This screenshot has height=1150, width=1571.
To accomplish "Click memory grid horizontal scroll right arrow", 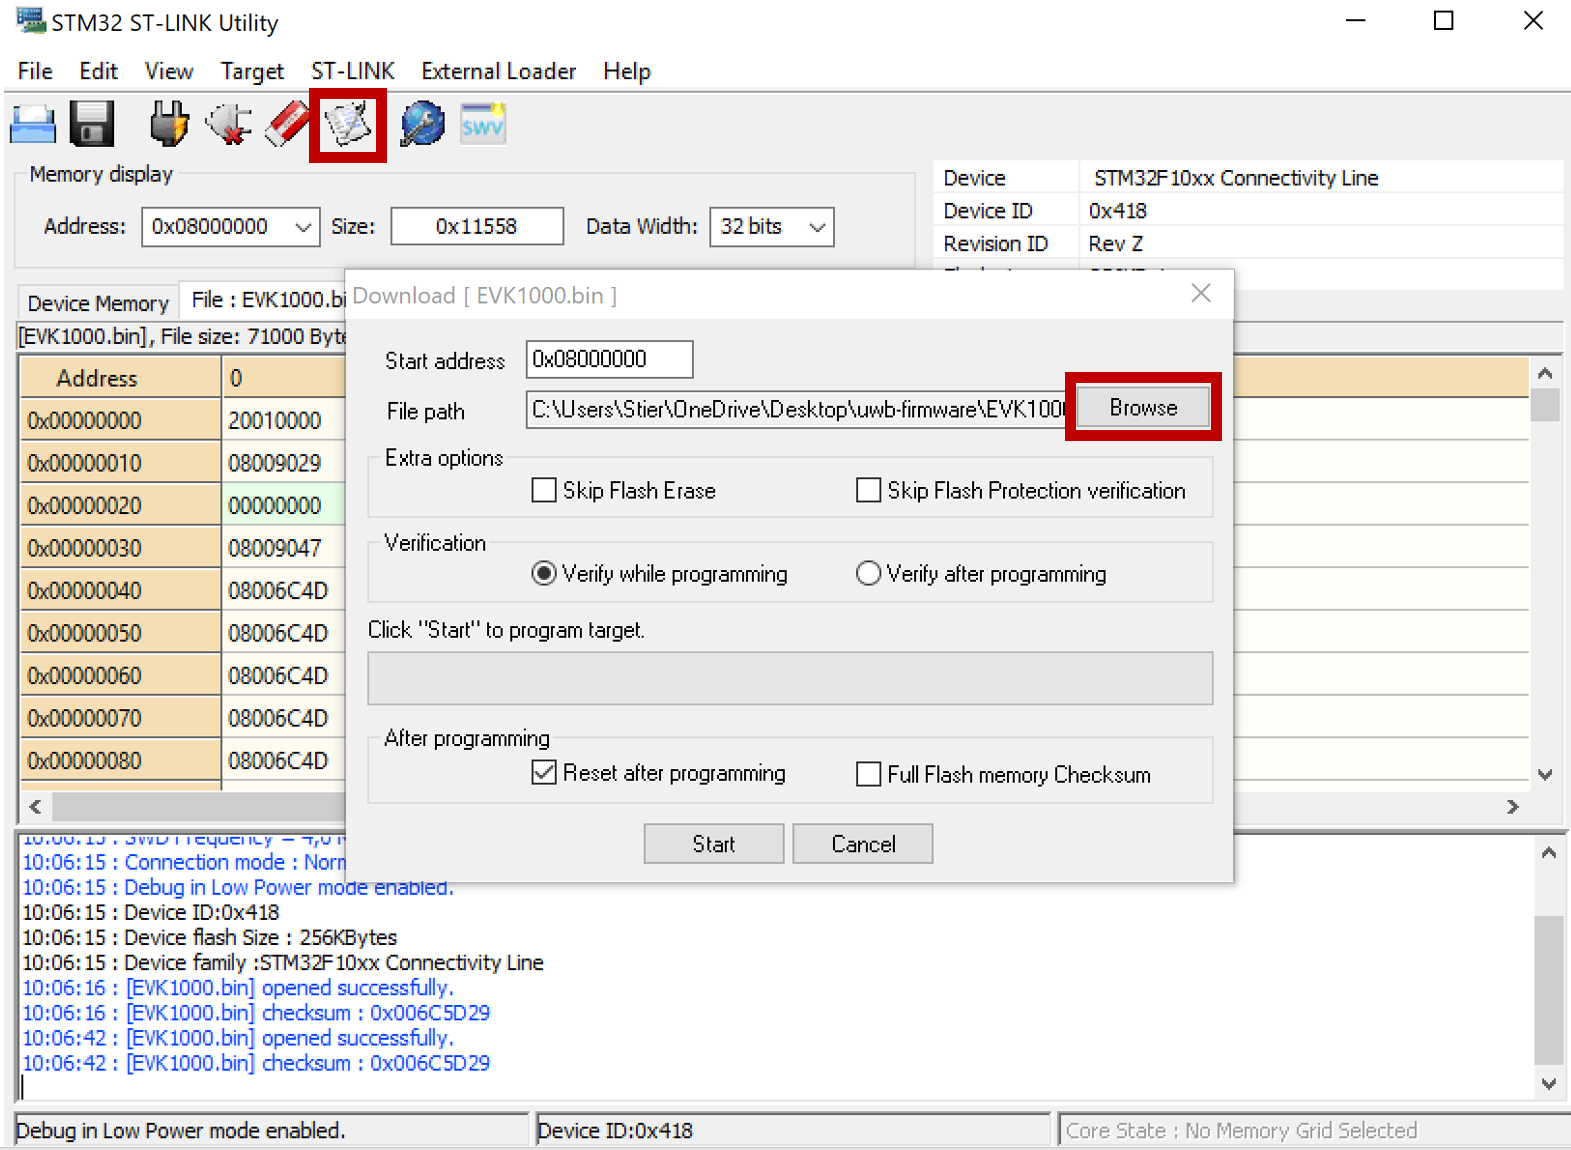I will coord(1513,806).
